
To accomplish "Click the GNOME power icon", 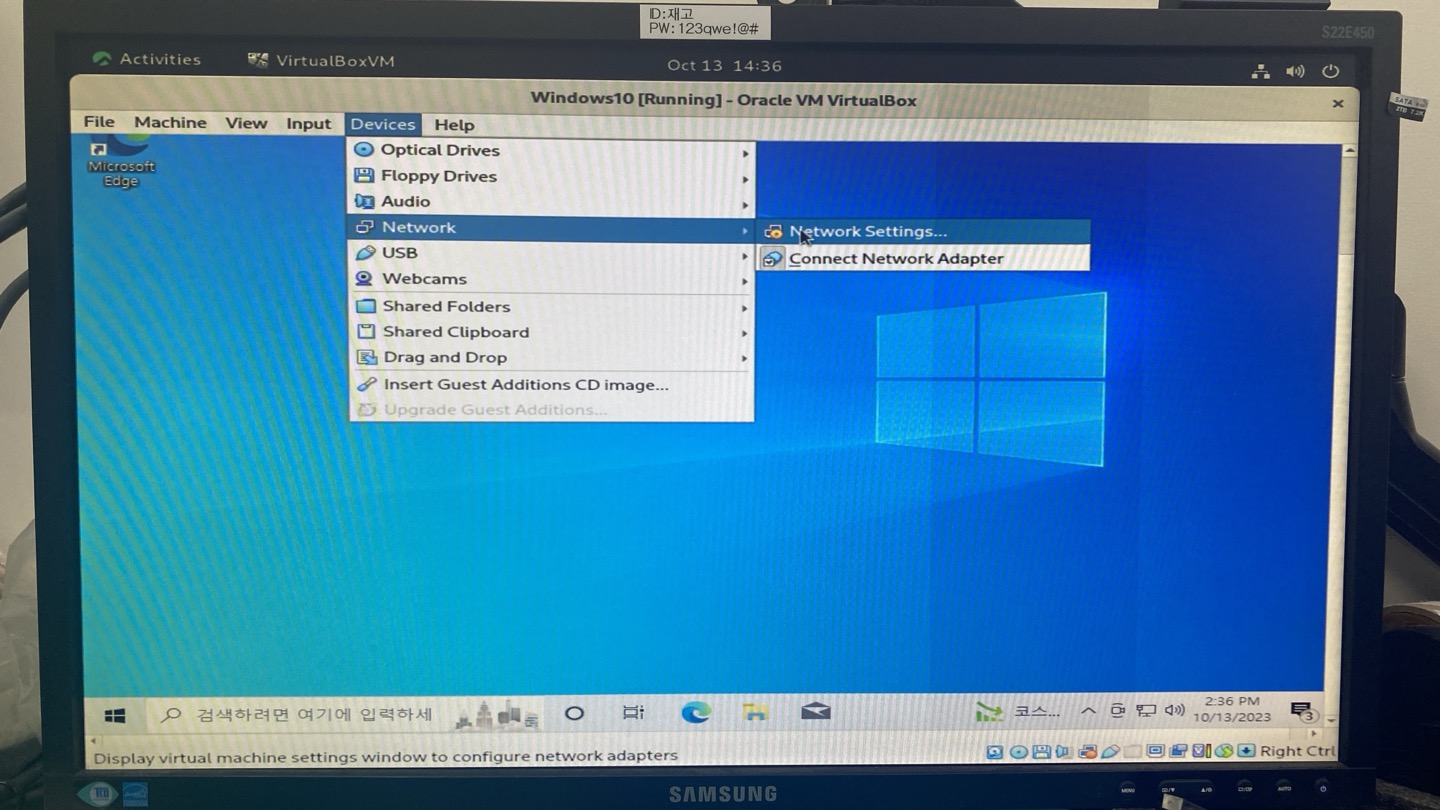I will click(x=1330, y=72).
